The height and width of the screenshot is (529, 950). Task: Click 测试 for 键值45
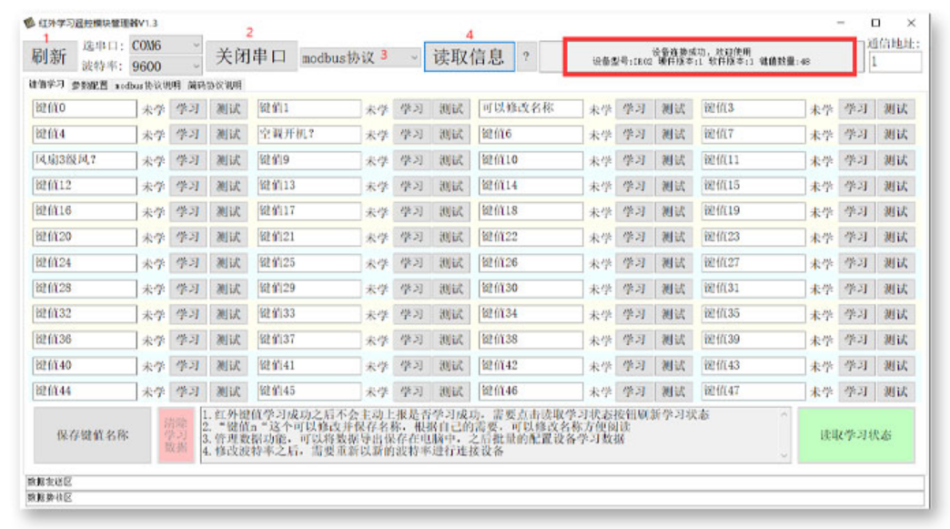click(x=451, y=391)
